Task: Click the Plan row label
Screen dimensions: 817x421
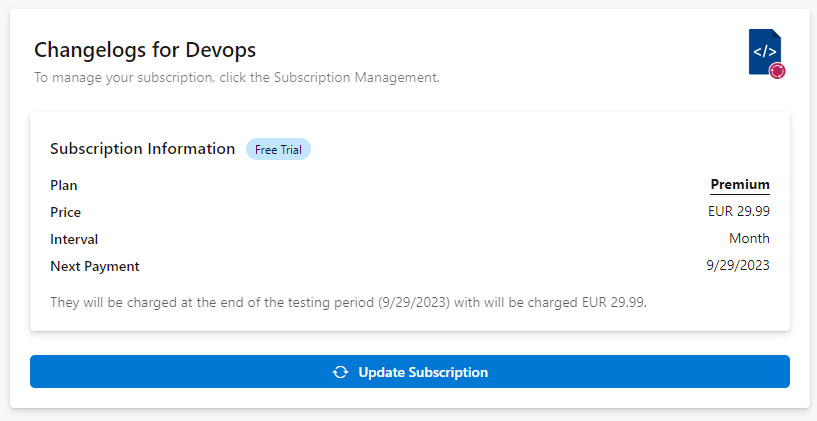Action: [x=64, y=185]
